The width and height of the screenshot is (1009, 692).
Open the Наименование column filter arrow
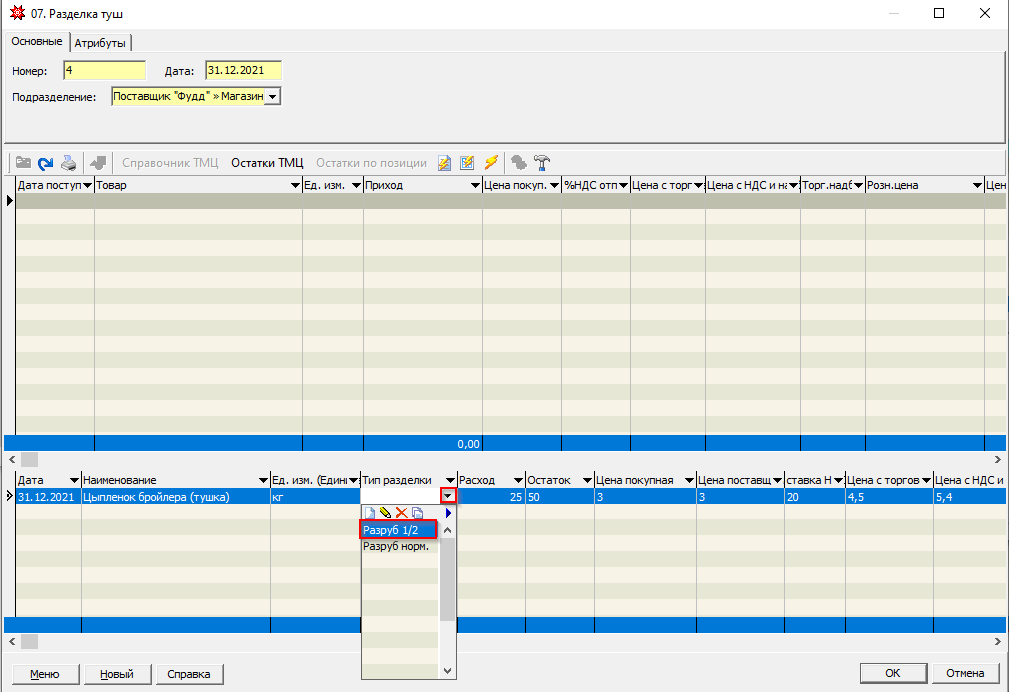[263, 481]
